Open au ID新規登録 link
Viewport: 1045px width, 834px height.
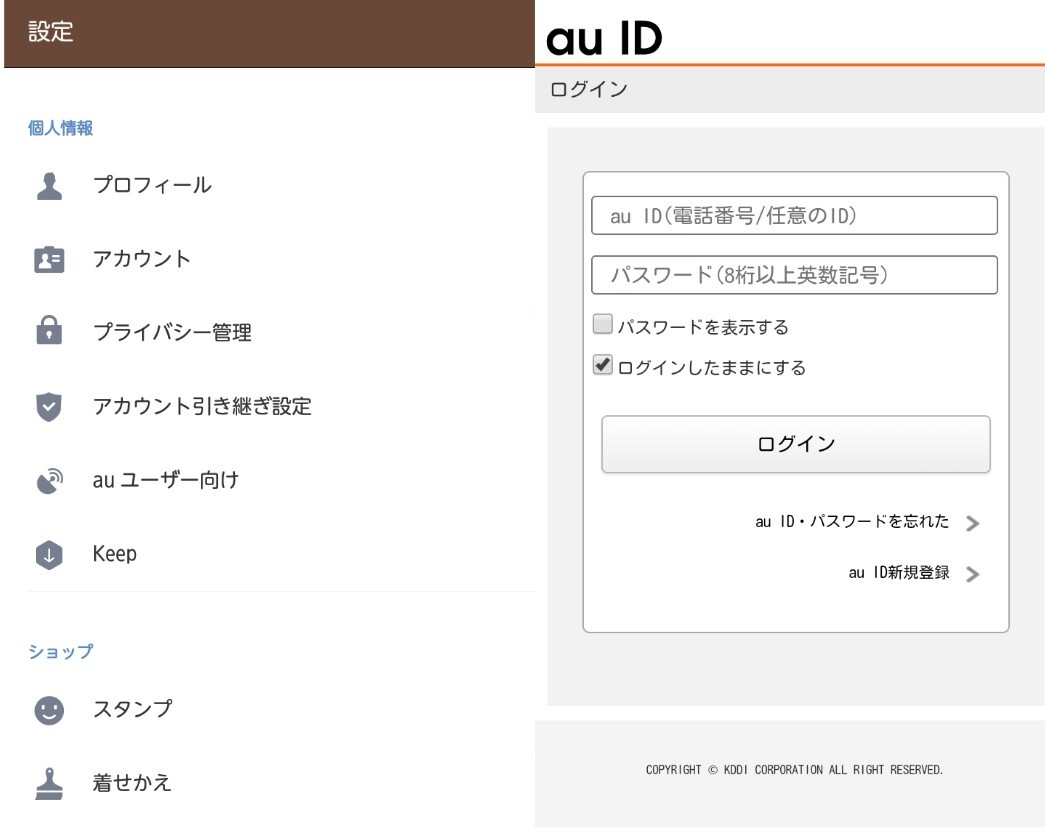[x=898, y=573]
